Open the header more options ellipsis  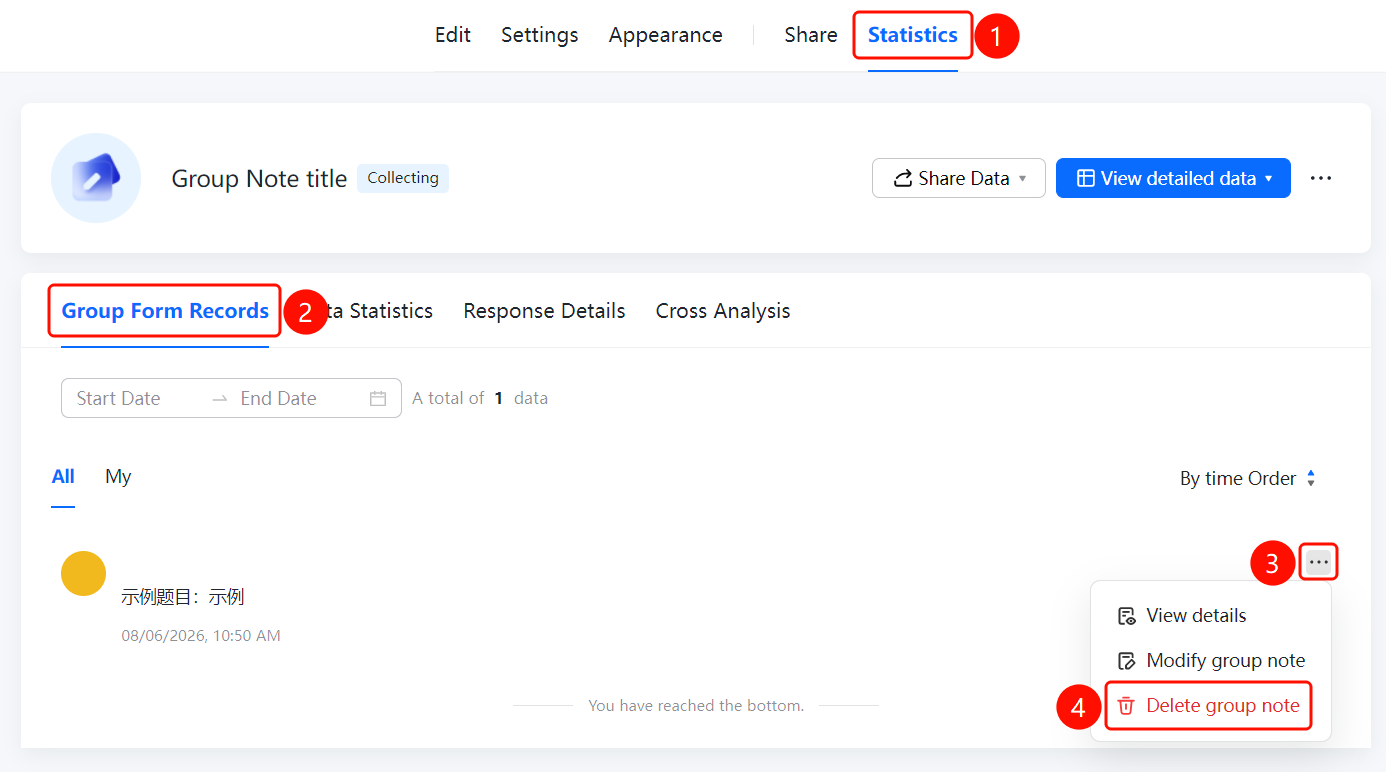point(1321,178)
